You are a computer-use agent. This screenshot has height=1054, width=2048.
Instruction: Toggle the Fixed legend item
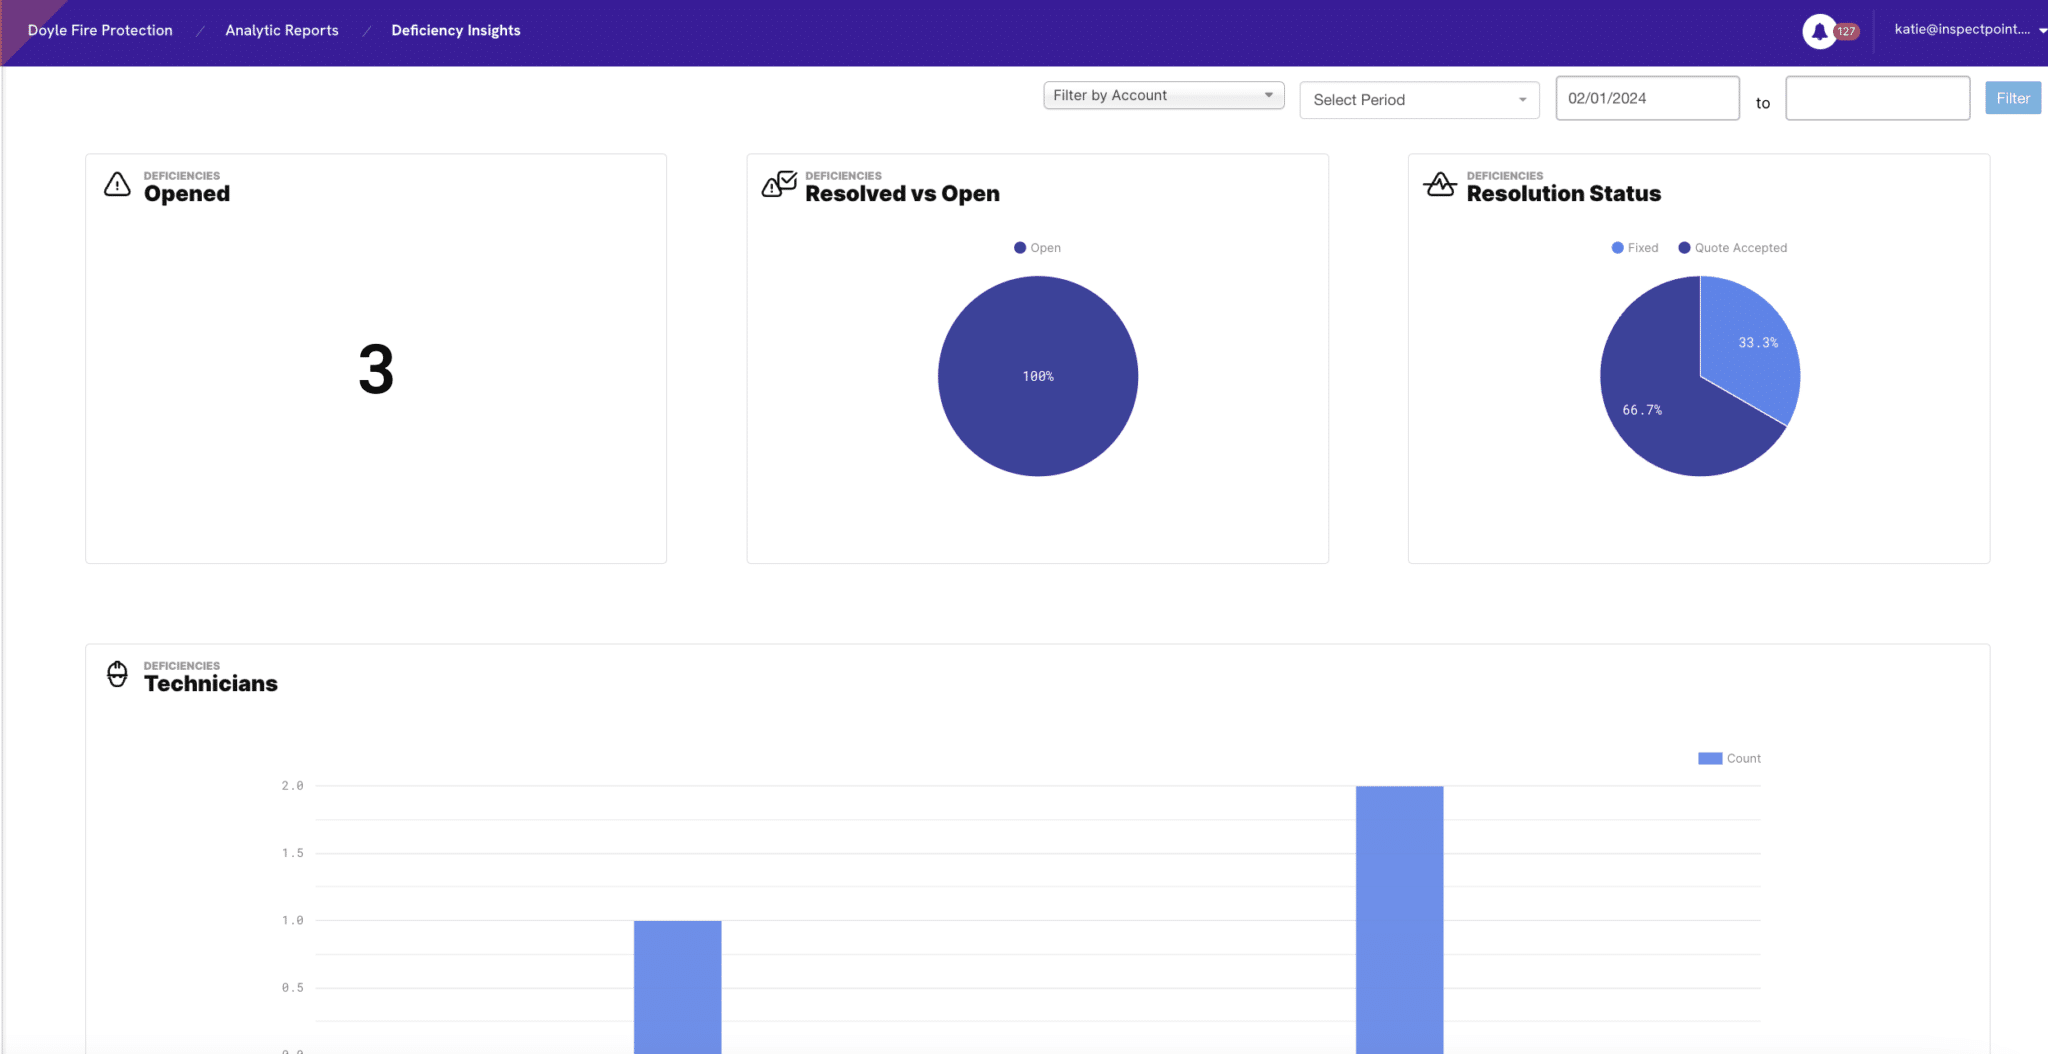[x=1634, y=248]
